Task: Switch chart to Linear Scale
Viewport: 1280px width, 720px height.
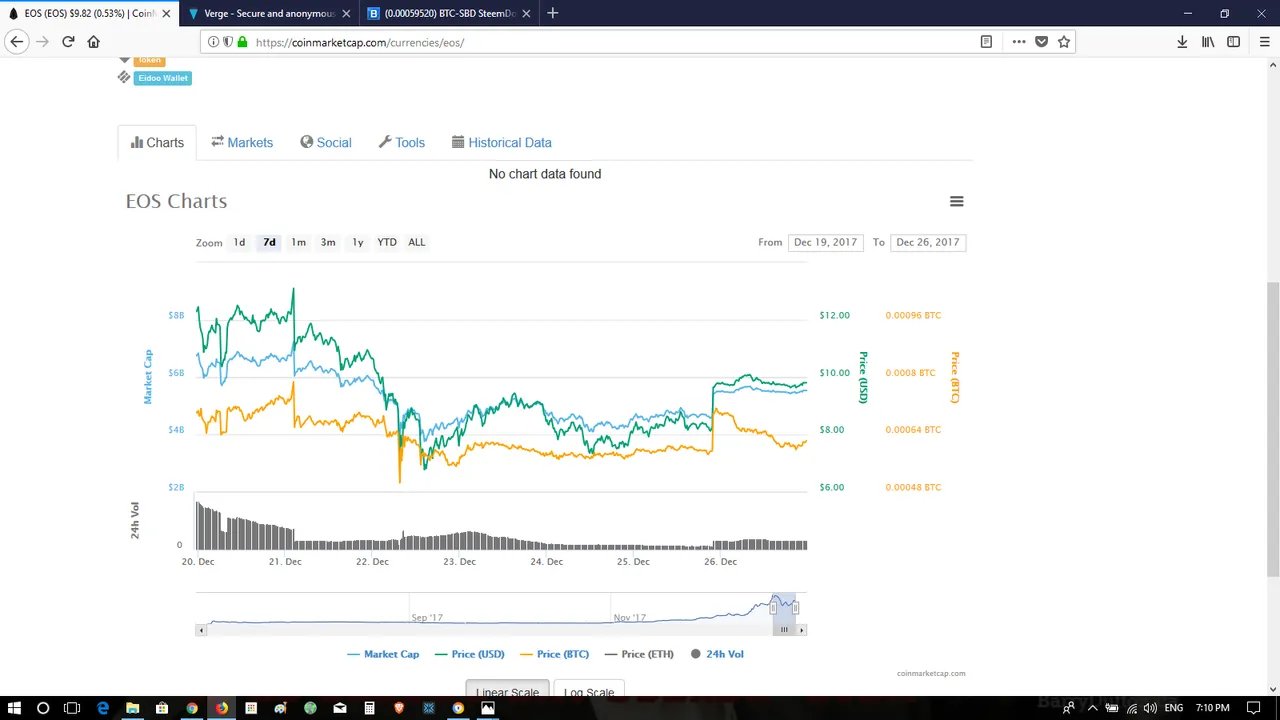Action: [x=507, y=689]
